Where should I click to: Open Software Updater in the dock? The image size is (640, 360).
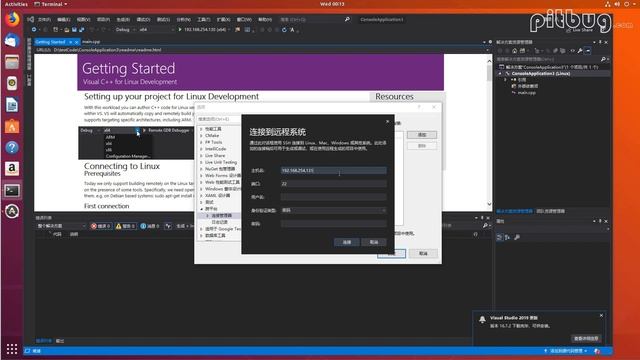point(12,211)
